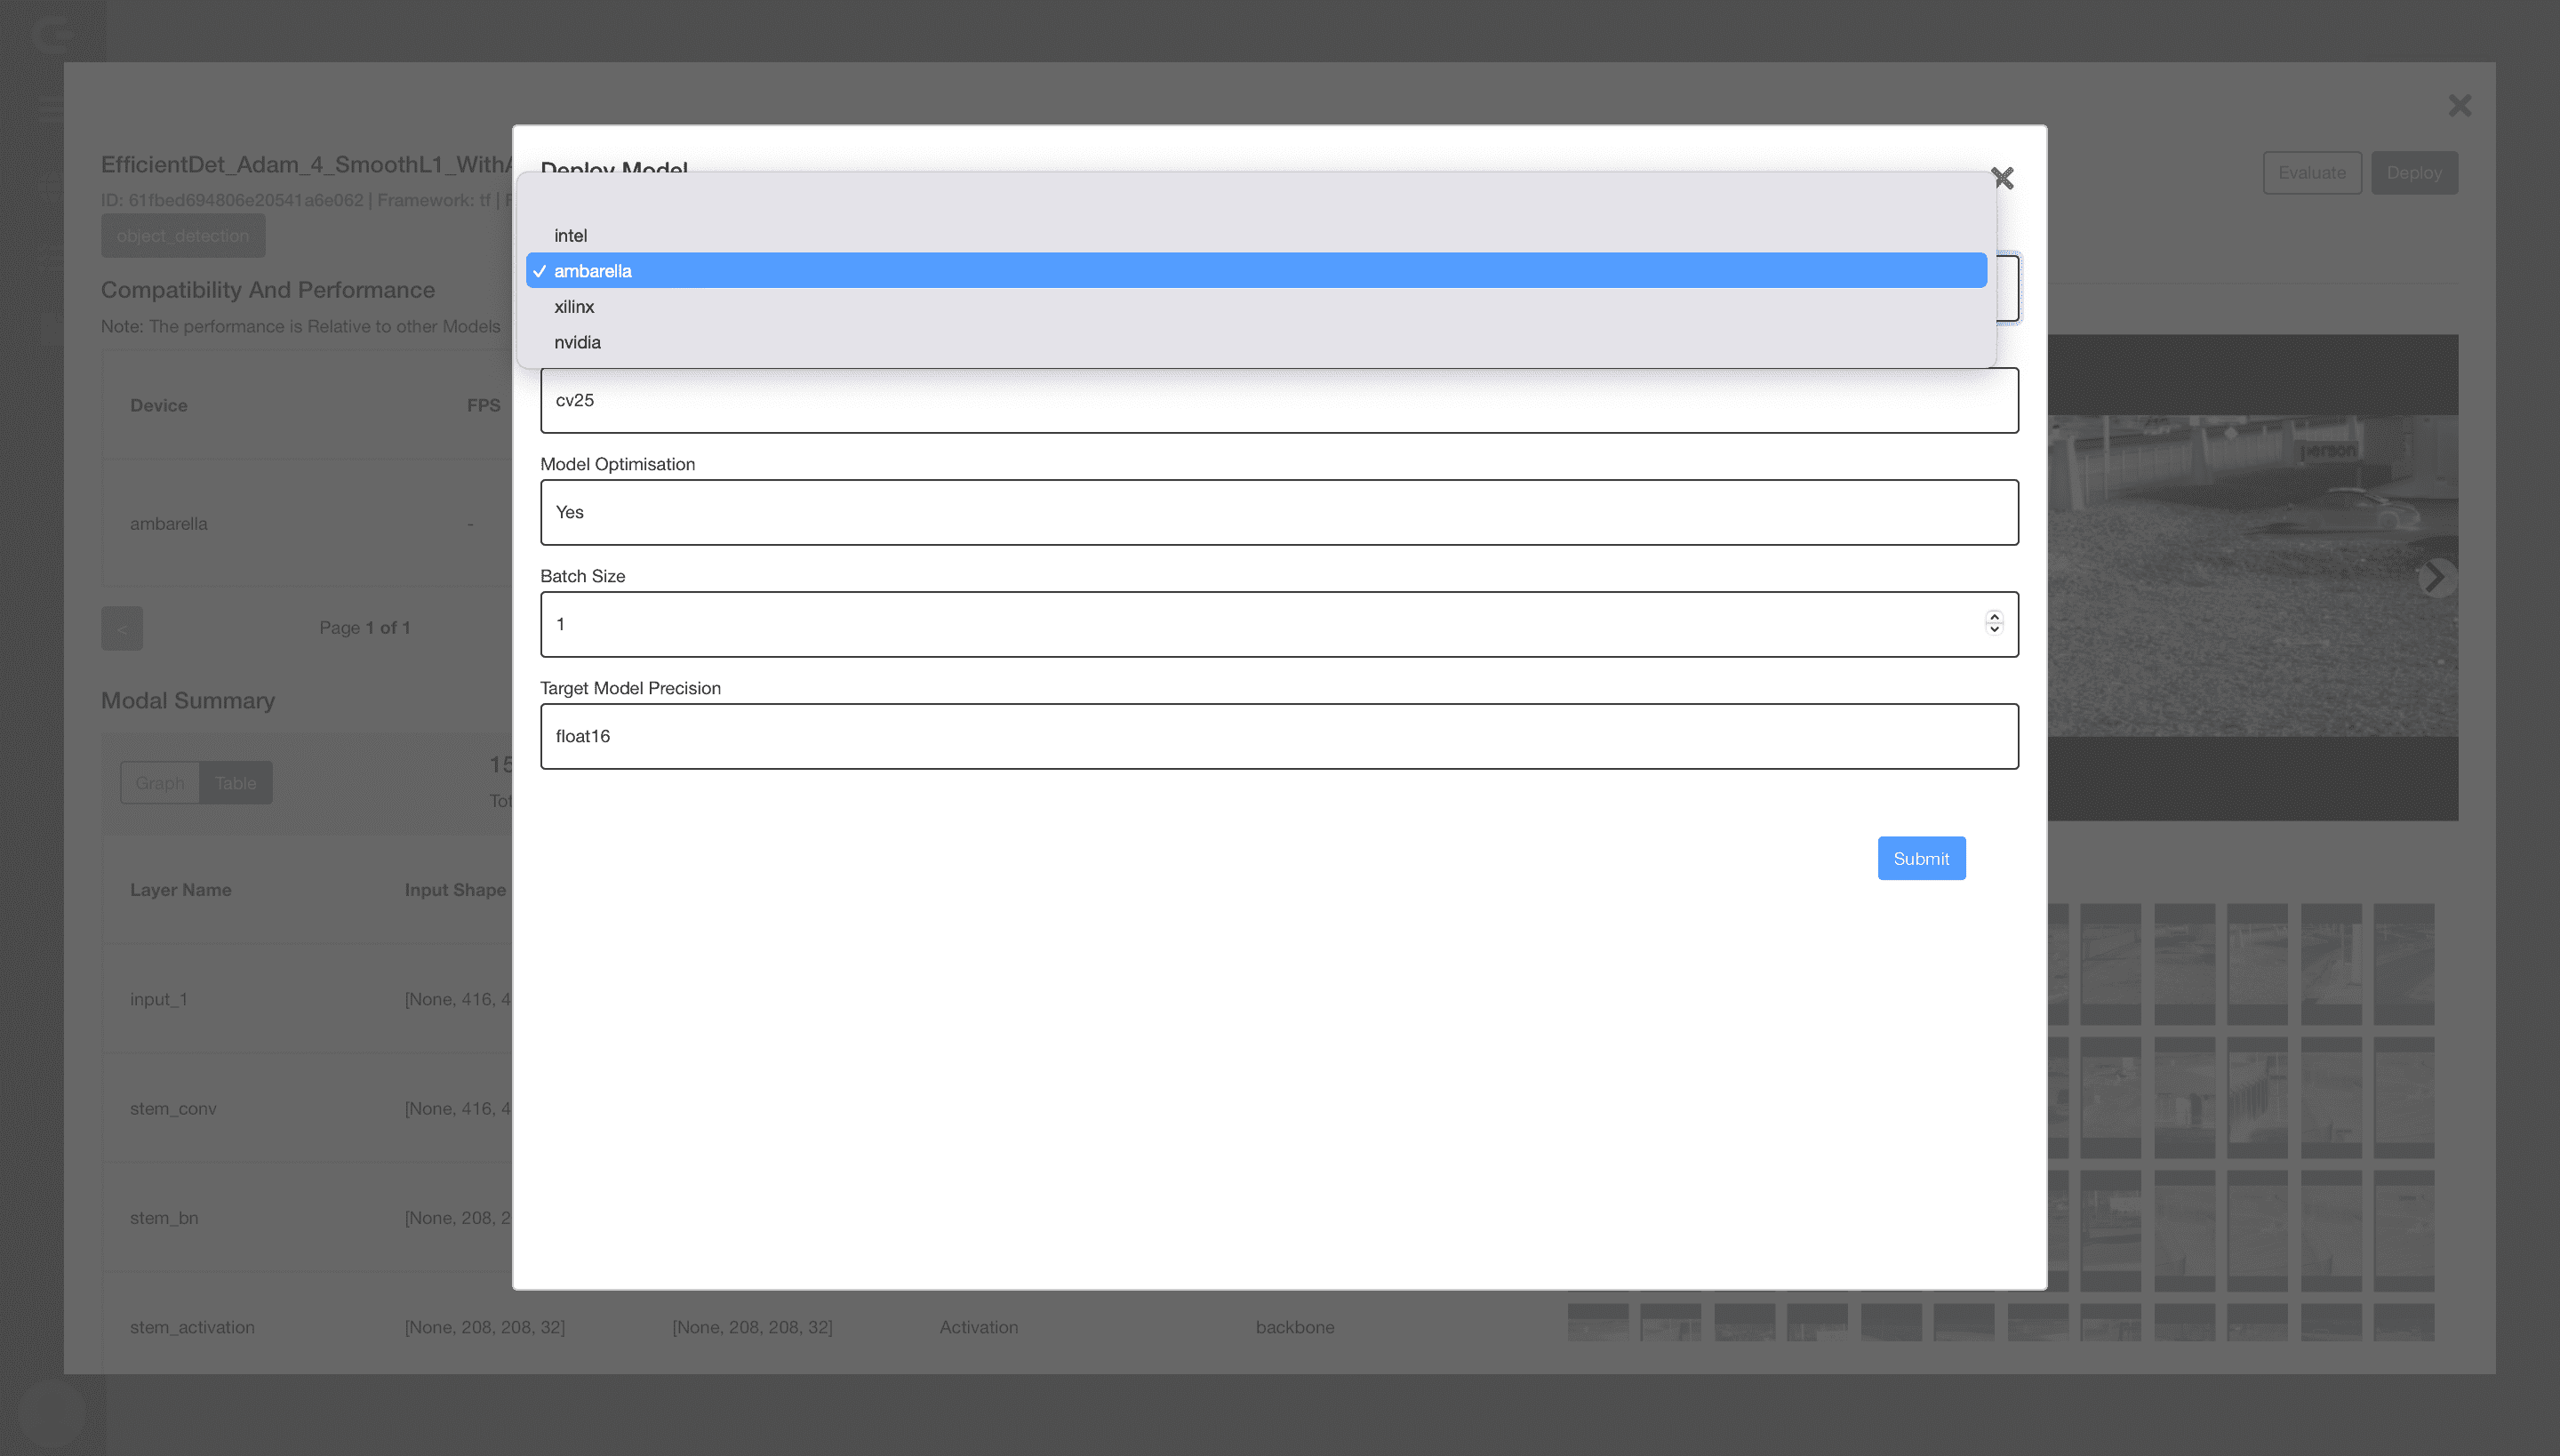Select intel from hardware vendor dropdown

[570, 234]
